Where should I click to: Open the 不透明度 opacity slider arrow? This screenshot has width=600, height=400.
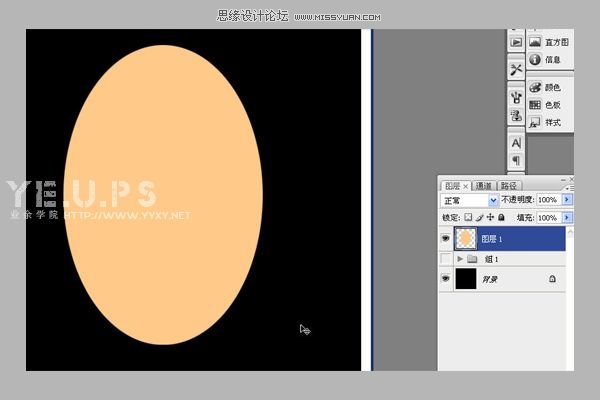point(567,199)
